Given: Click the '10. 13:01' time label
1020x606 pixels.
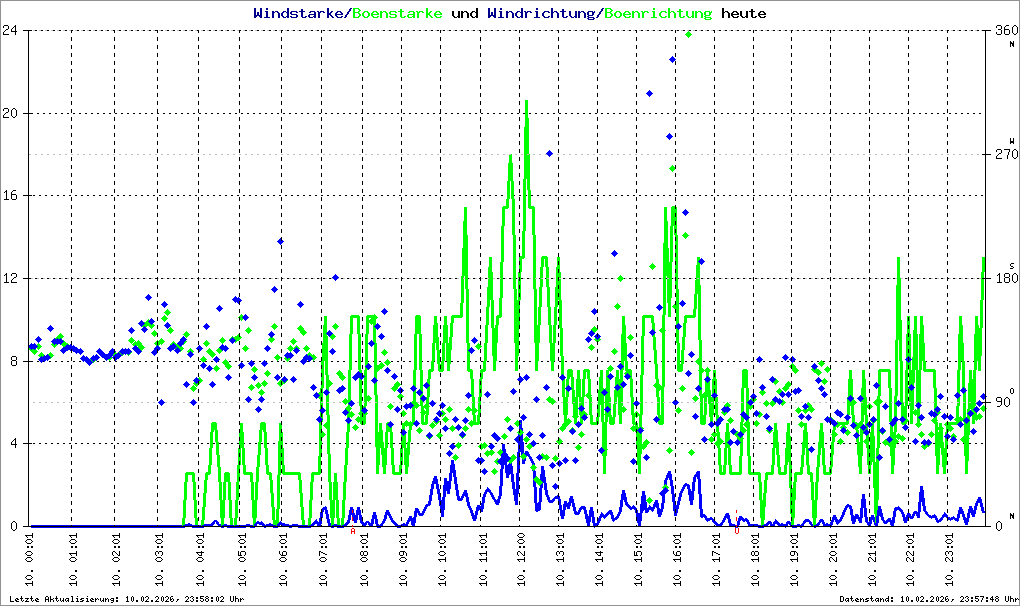Looking at the screenshot, I should (560, 560).
